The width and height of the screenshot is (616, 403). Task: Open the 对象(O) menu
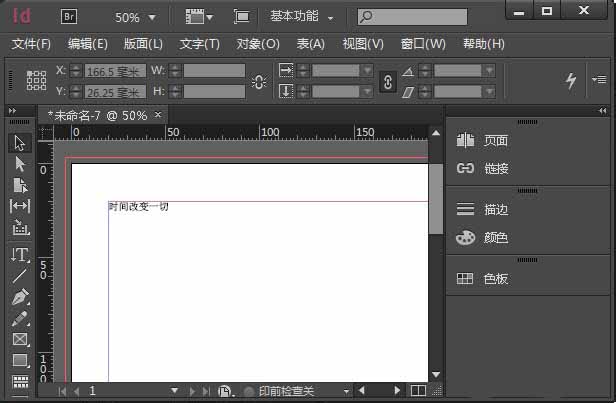pos(258,44)
